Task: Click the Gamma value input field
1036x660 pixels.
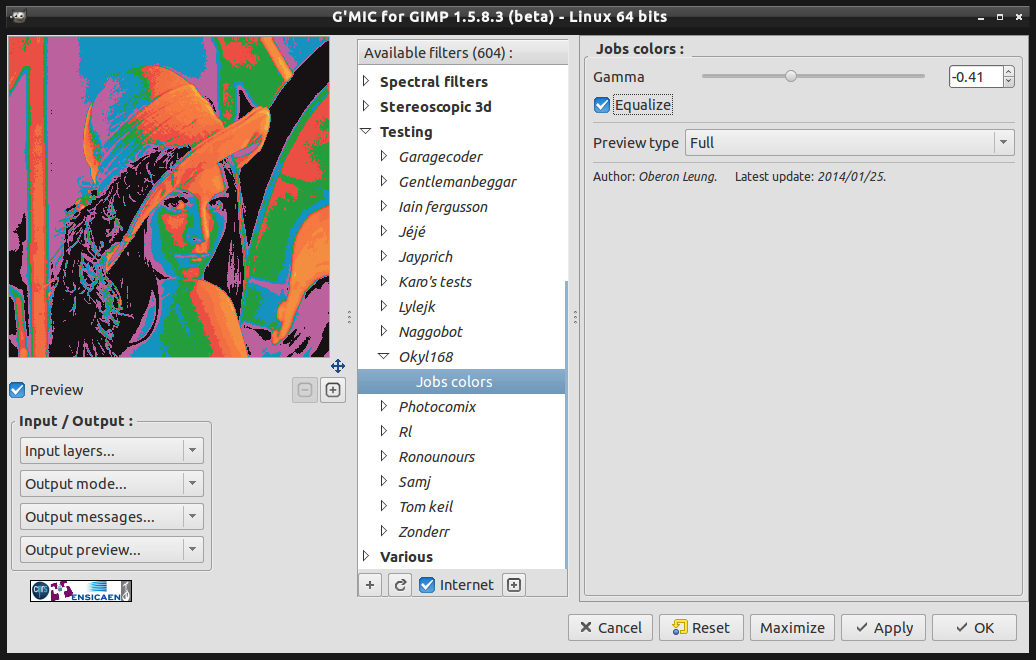Action: (x=976, y=77)
